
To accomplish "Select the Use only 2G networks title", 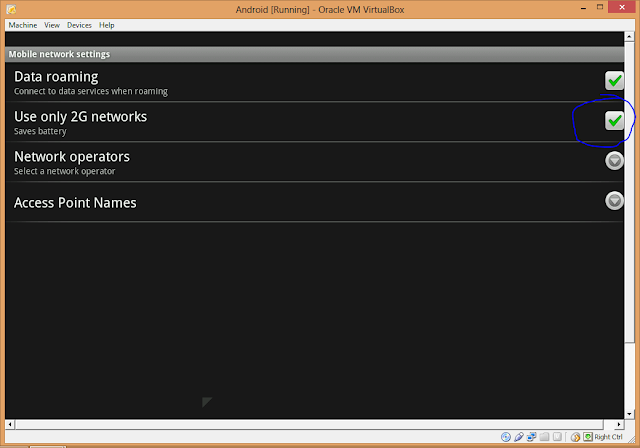I will pos(80,117).
